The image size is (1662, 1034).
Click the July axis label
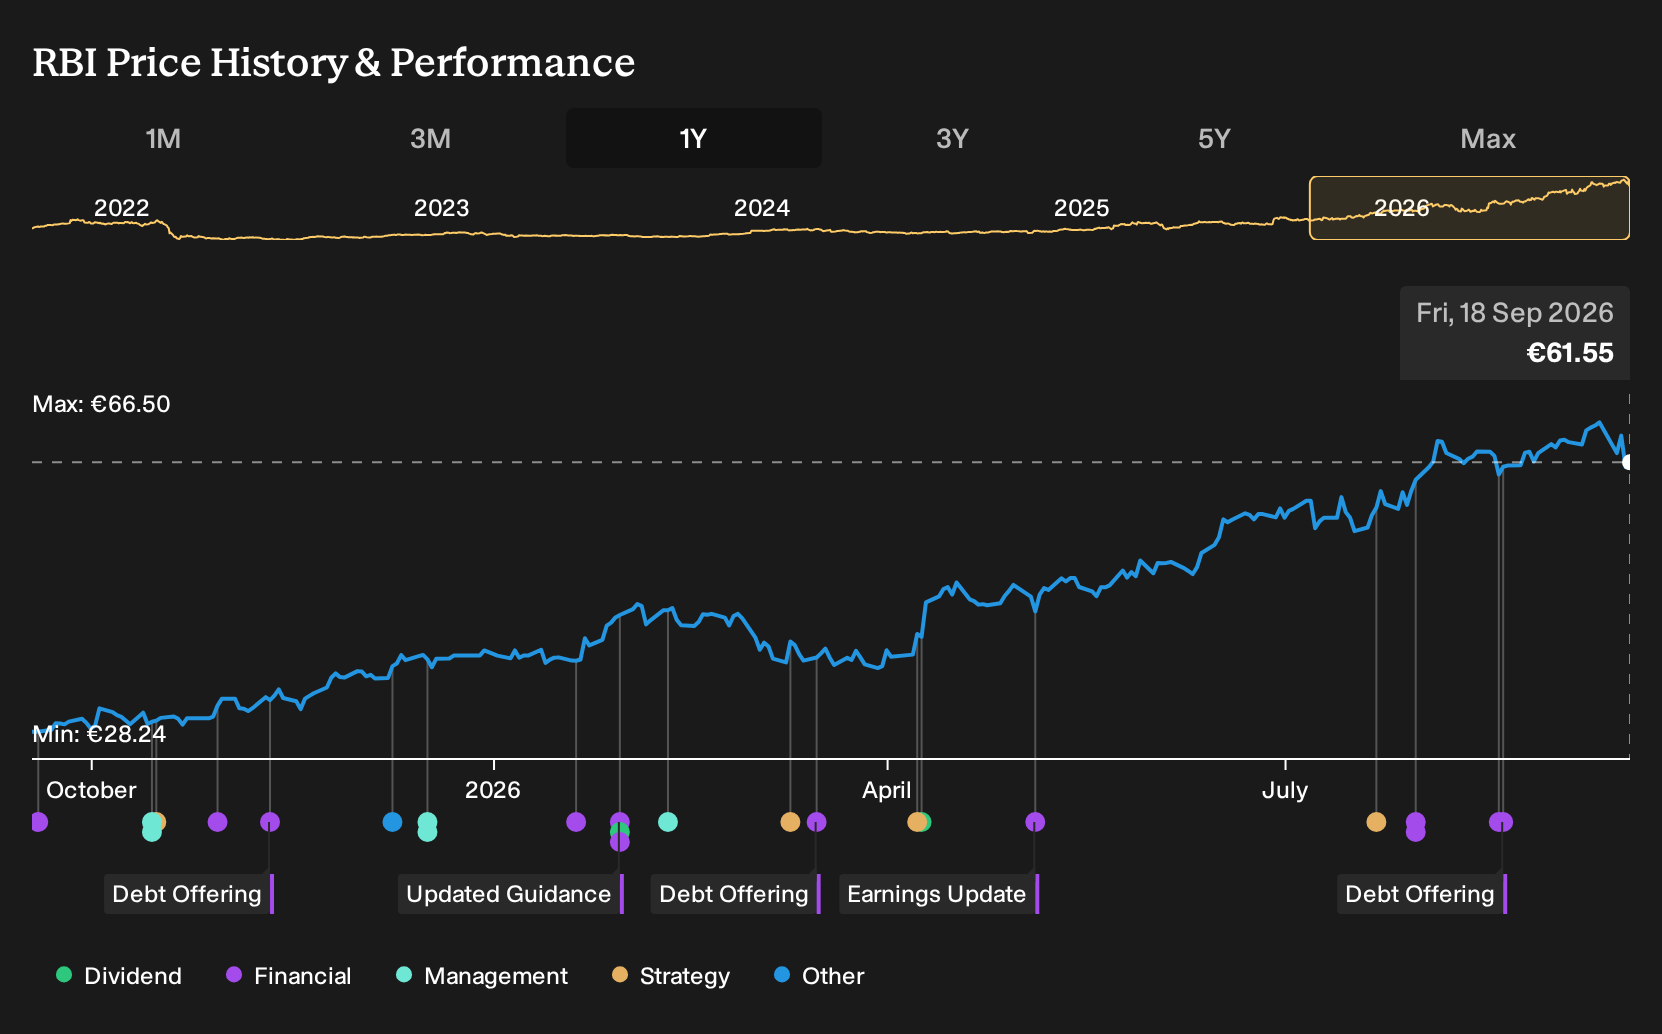click(x=1285, y=790)
